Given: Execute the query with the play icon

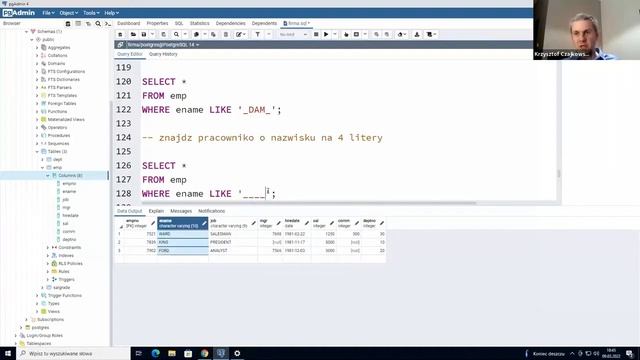Looking at the screenshot, I should coord(326,35).
